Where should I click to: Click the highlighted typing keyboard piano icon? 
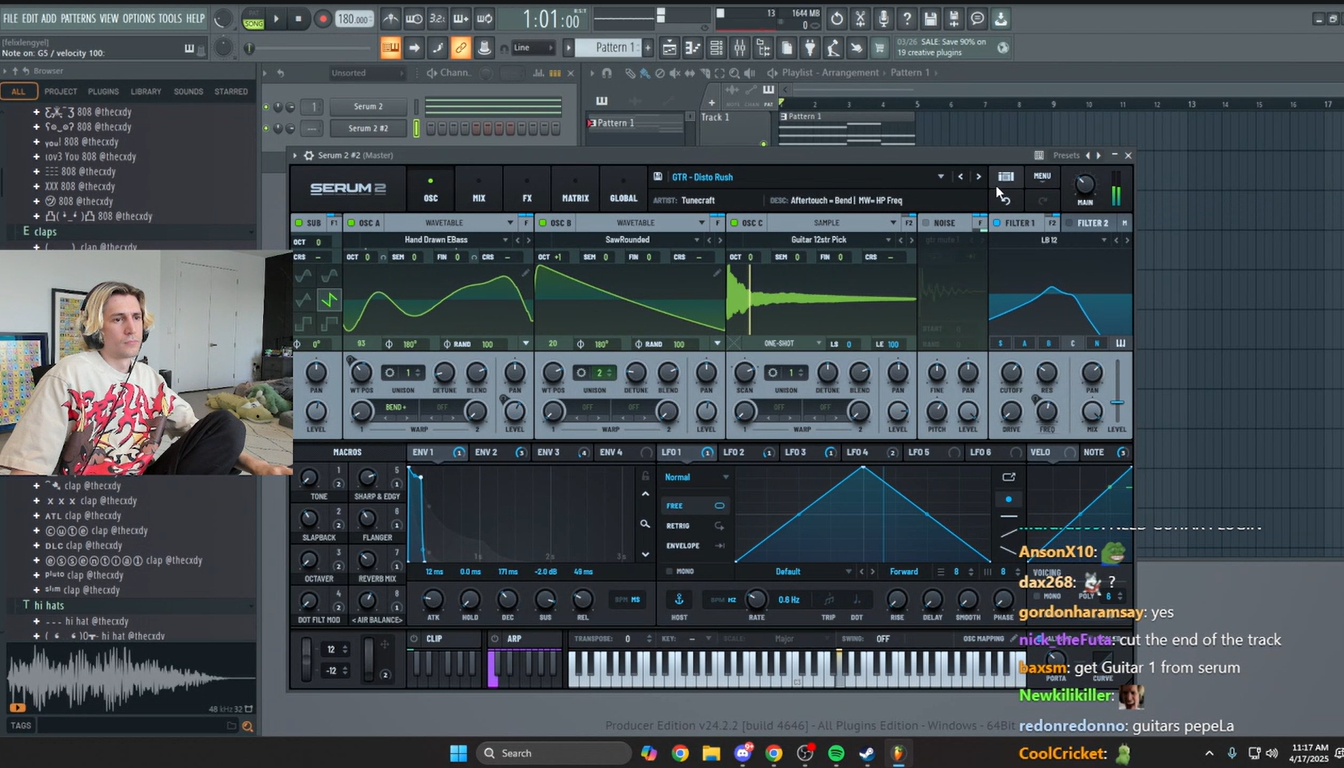(390, 47)
